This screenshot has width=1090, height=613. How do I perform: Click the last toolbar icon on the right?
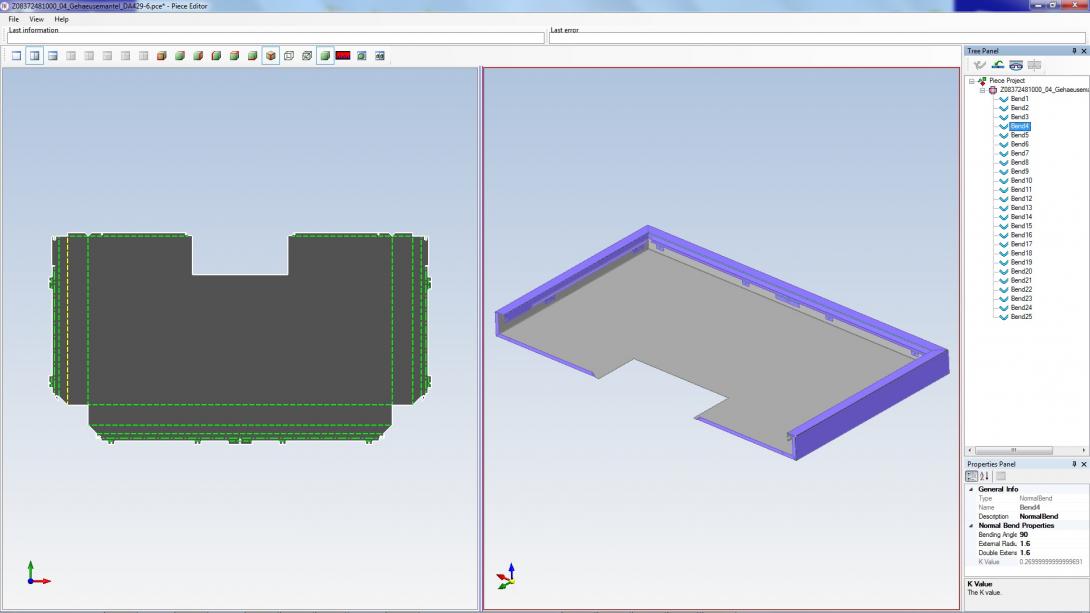(380, 56)
